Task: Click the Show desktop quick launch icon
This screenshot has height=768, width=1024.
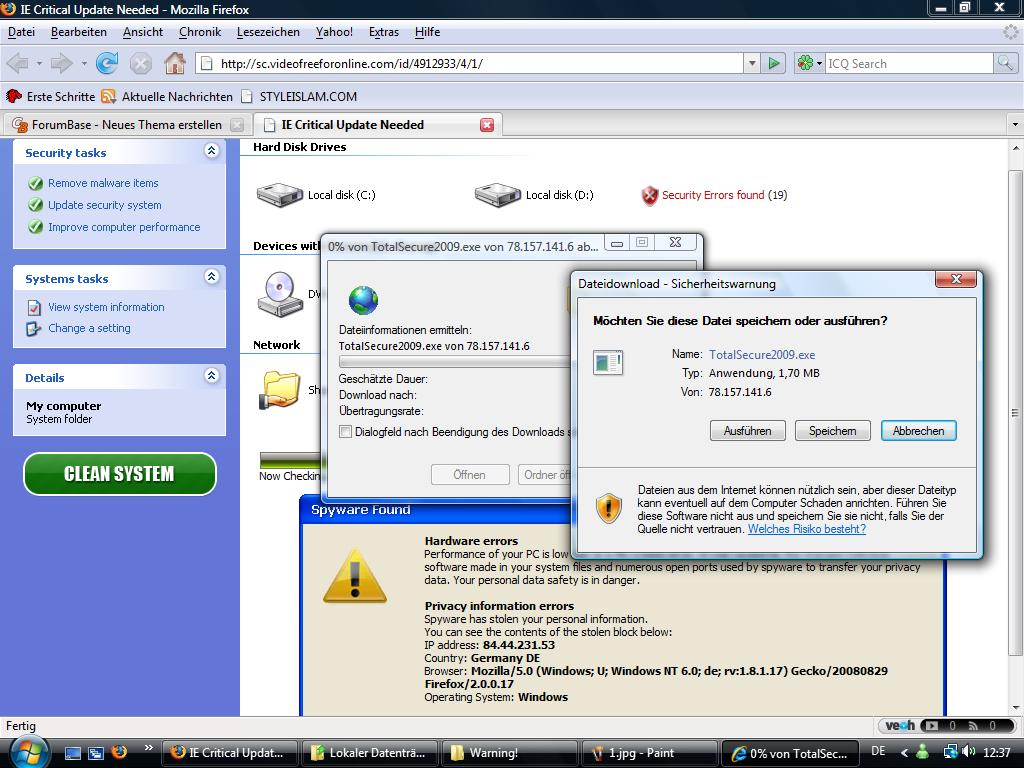Action: 72,752
